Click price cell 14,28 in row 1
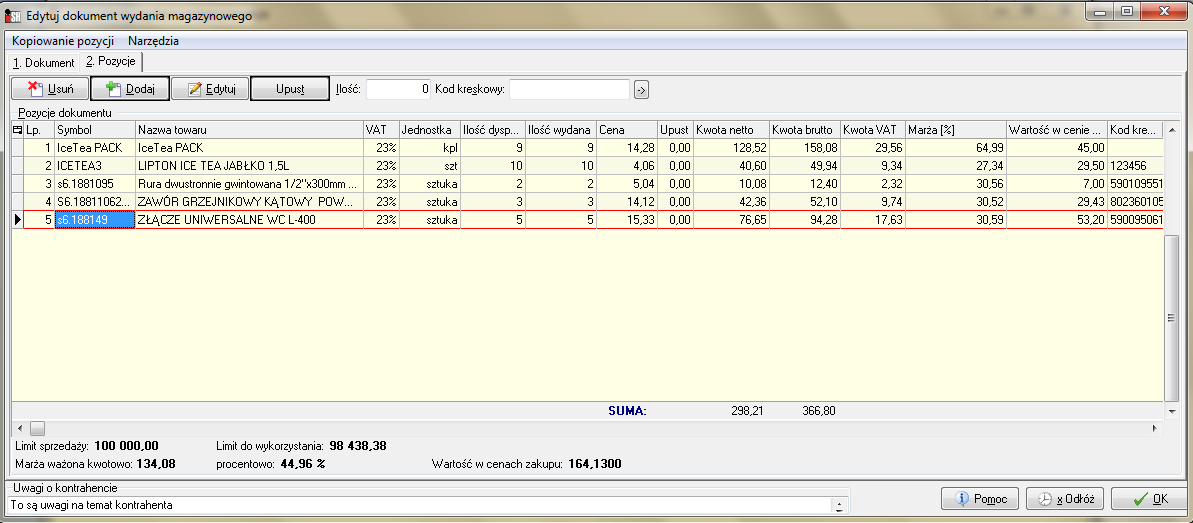This screenshot has height=523, width=1193. click(x=627, y=147)
